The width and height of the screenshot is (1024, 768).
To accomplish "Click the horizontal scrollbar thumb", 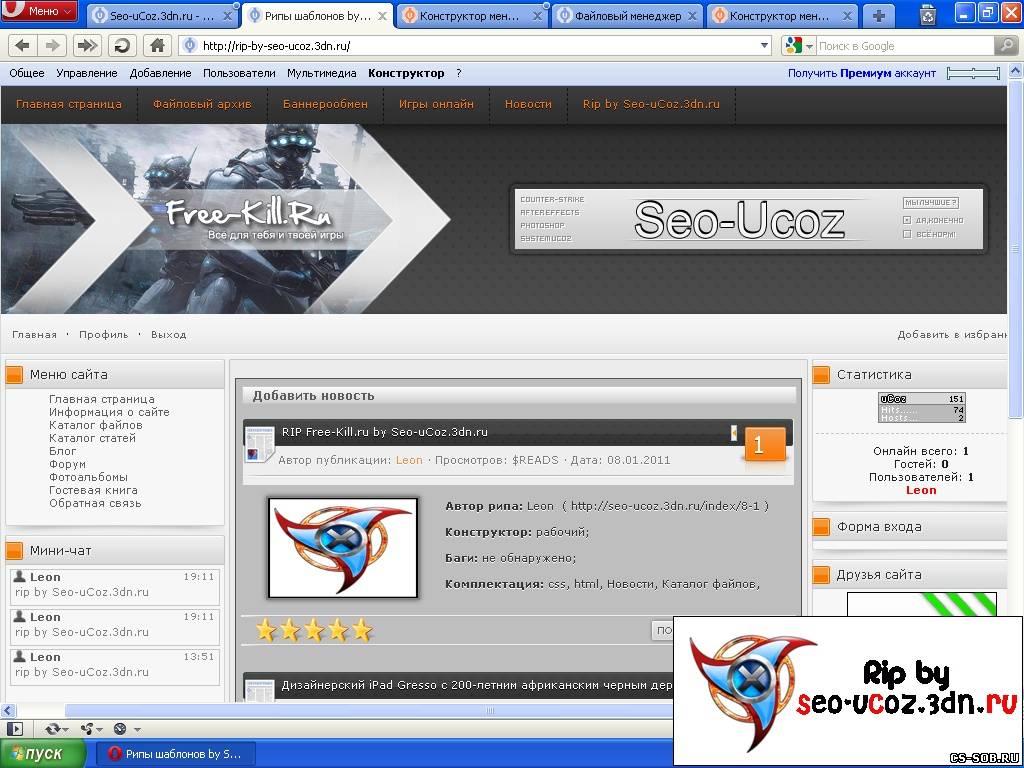I will point(490,711).
